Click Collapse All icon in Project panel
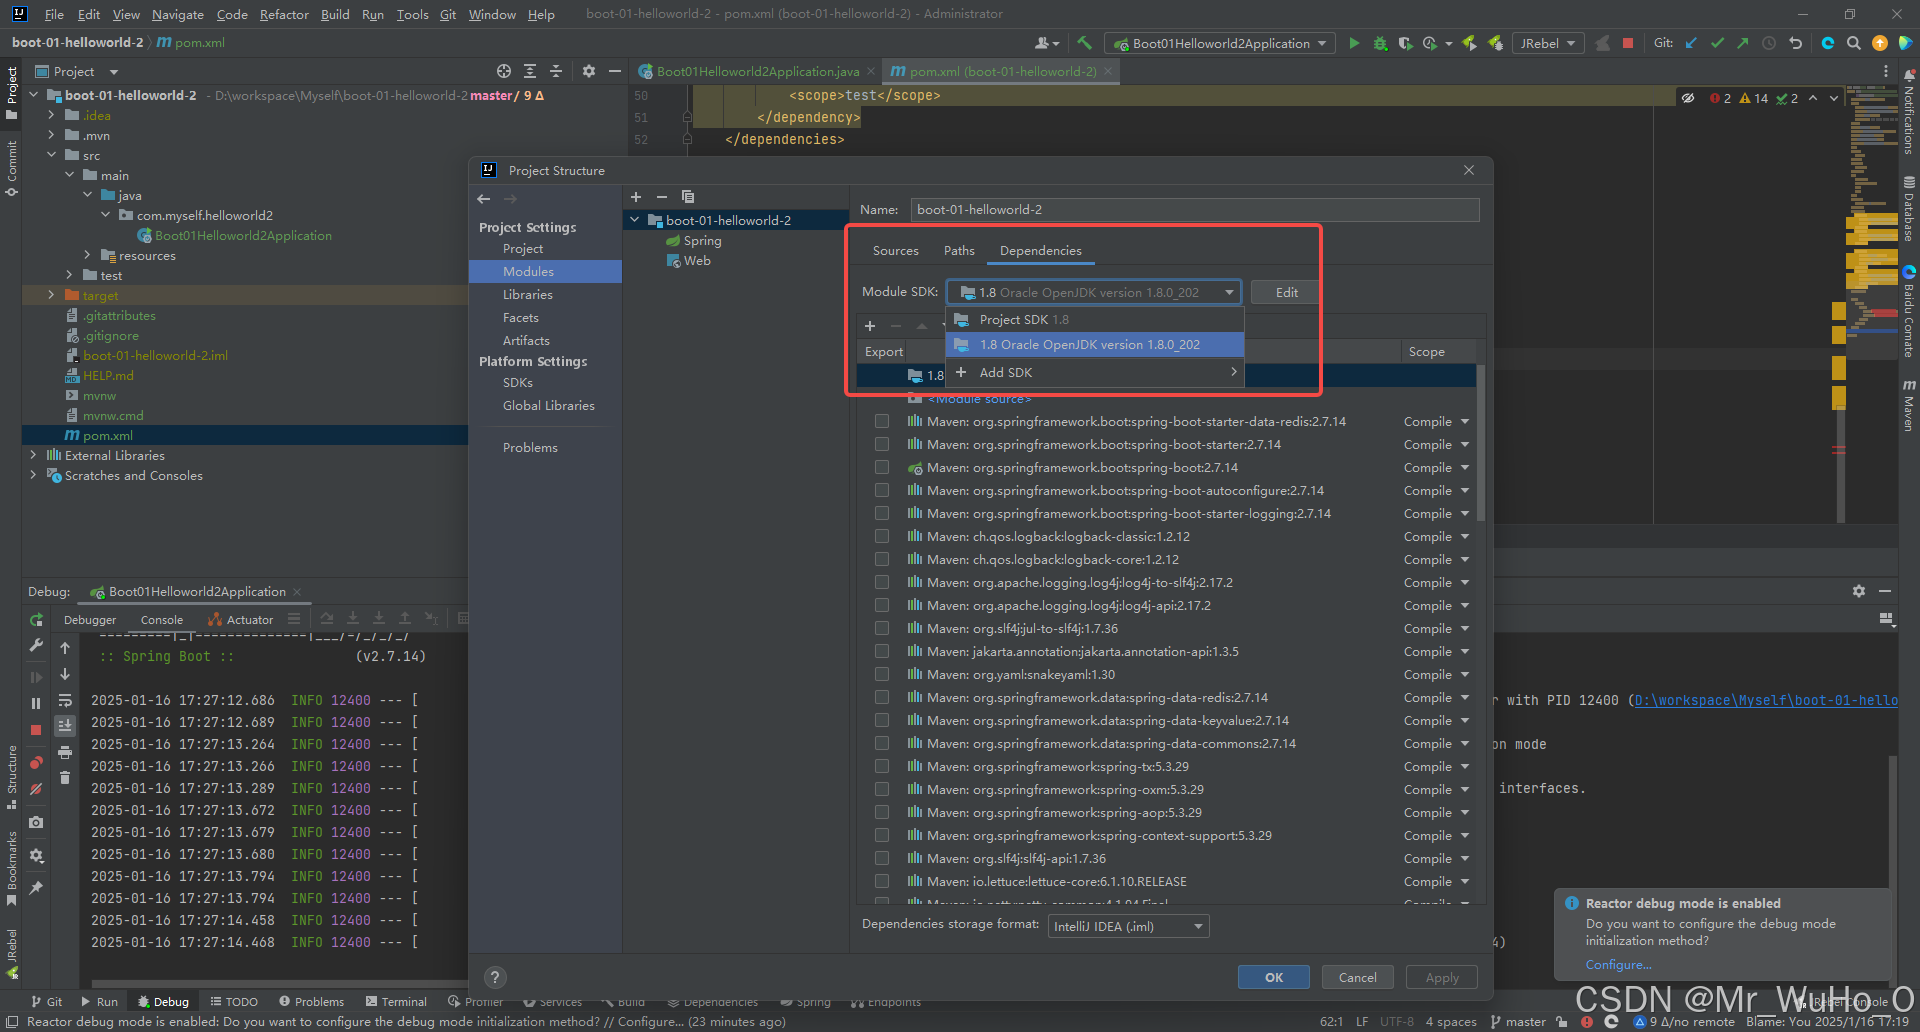 coord(556,71)
